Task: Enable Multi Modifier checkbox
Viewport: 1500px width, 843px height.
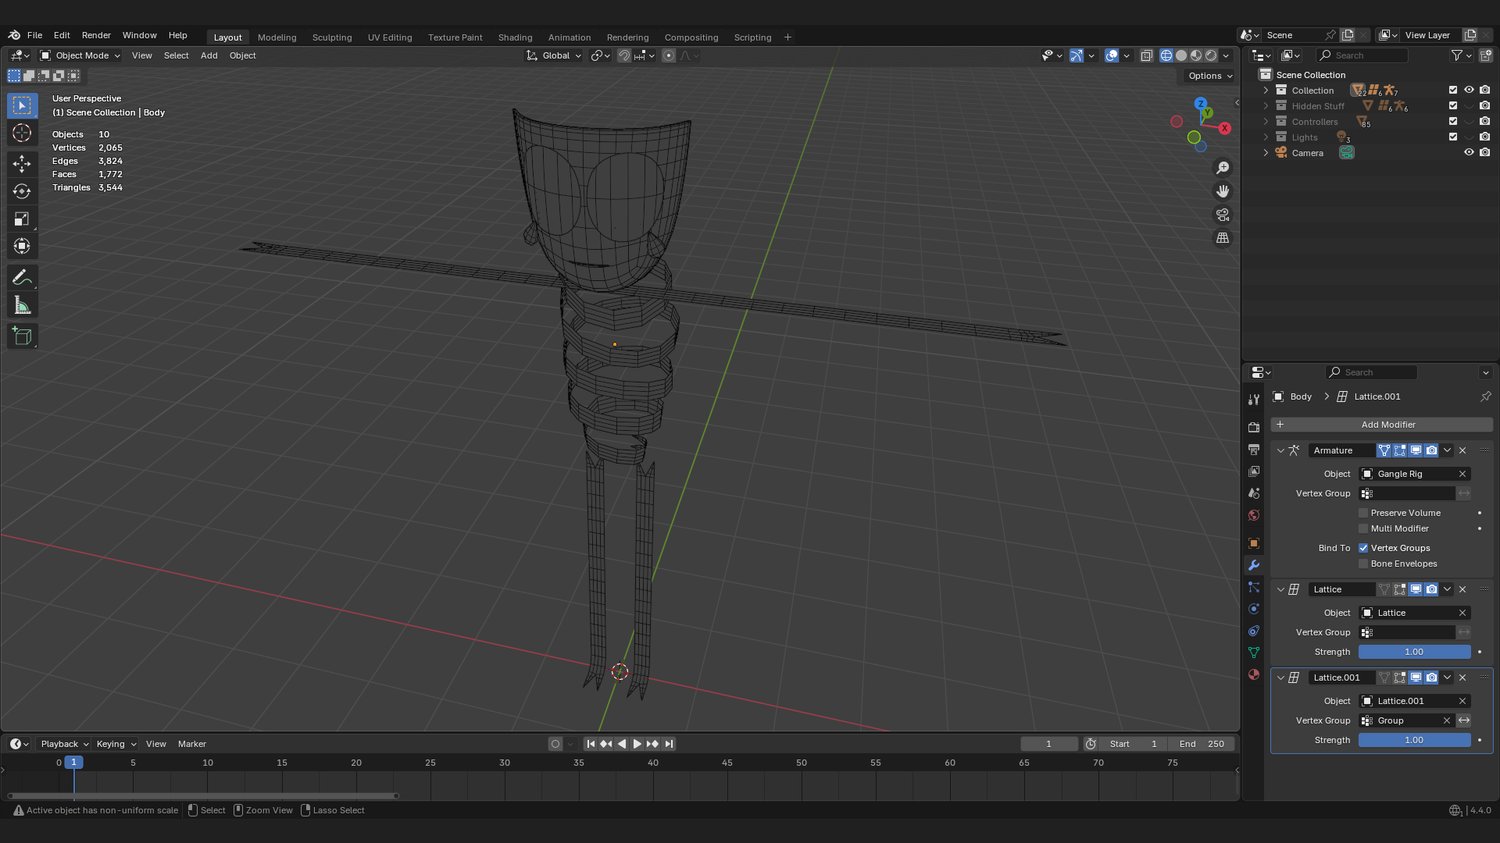Action: [x=1363, y=529]
